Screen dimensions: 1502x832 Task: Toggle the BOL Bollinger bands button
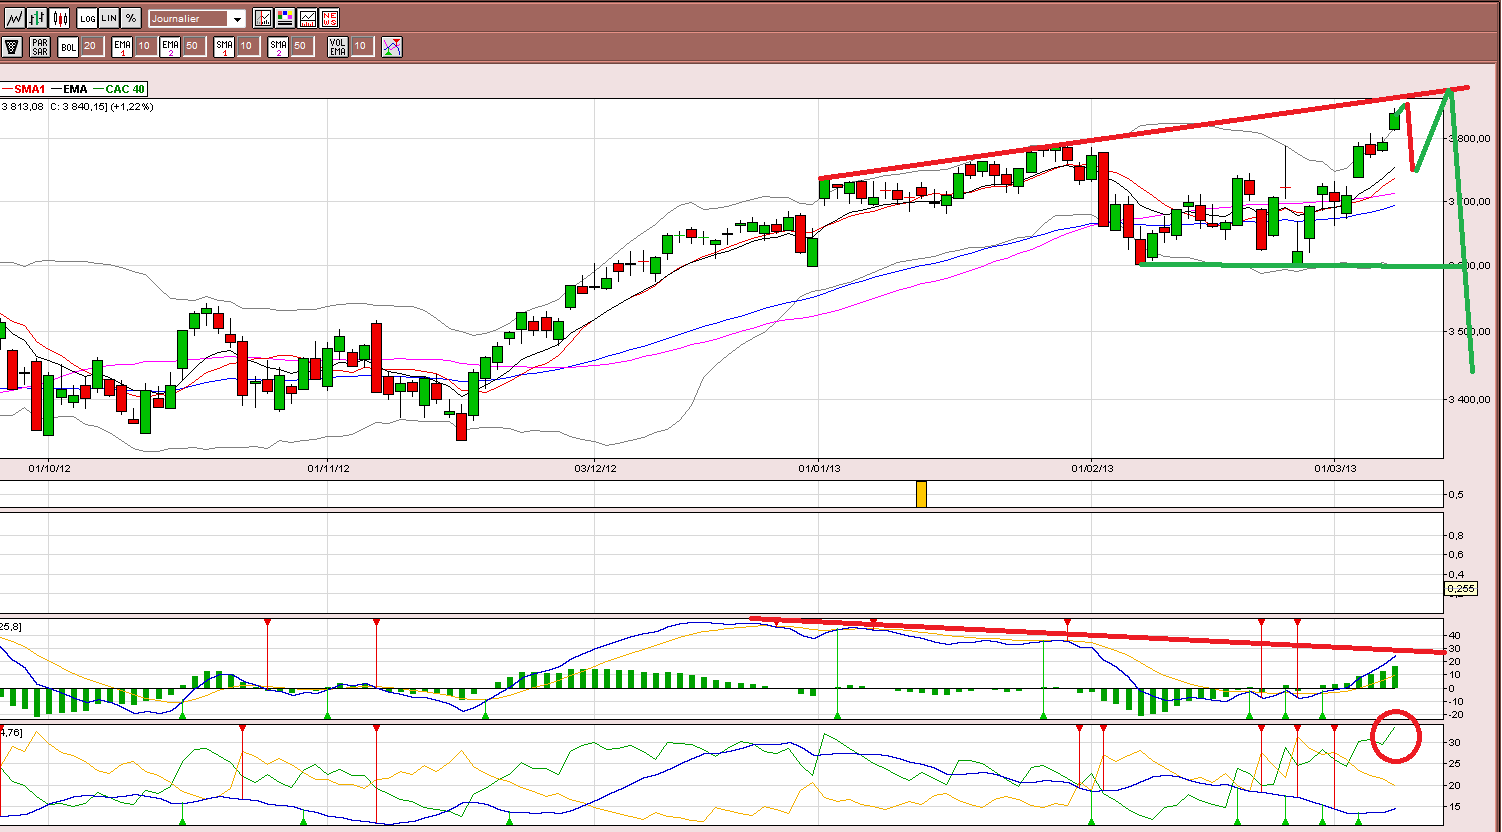click(x=68, y=46)
